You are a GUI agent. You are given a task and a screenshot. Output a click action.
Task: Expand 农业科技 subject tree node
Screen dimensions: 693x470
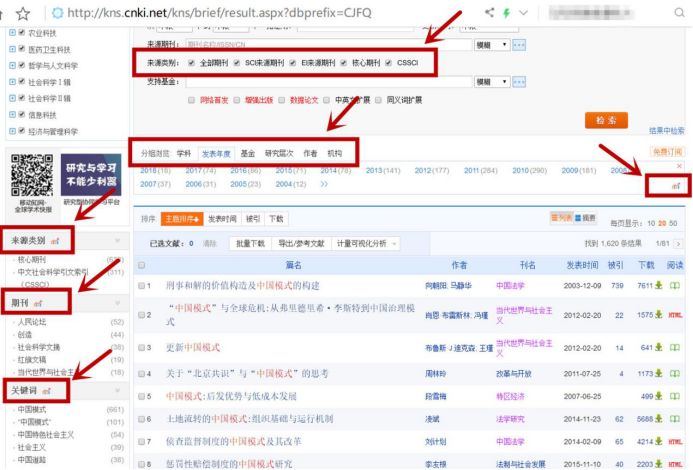[12, 33]
